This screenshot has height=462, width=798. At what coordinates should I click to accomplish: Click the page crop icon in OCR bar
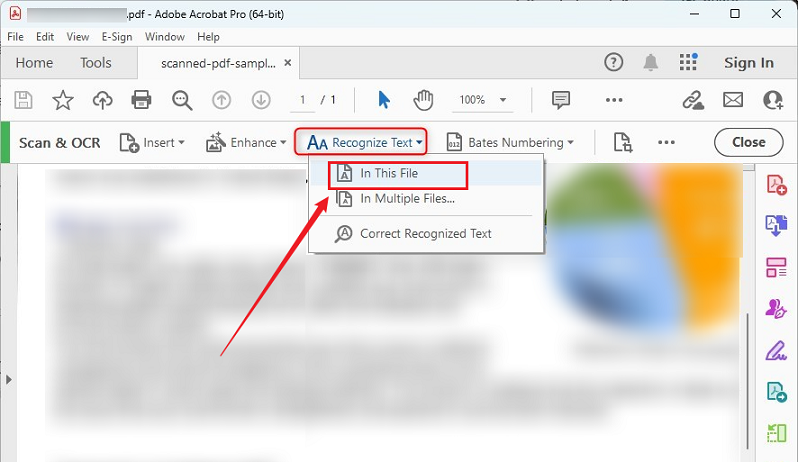tap(622, 142)
